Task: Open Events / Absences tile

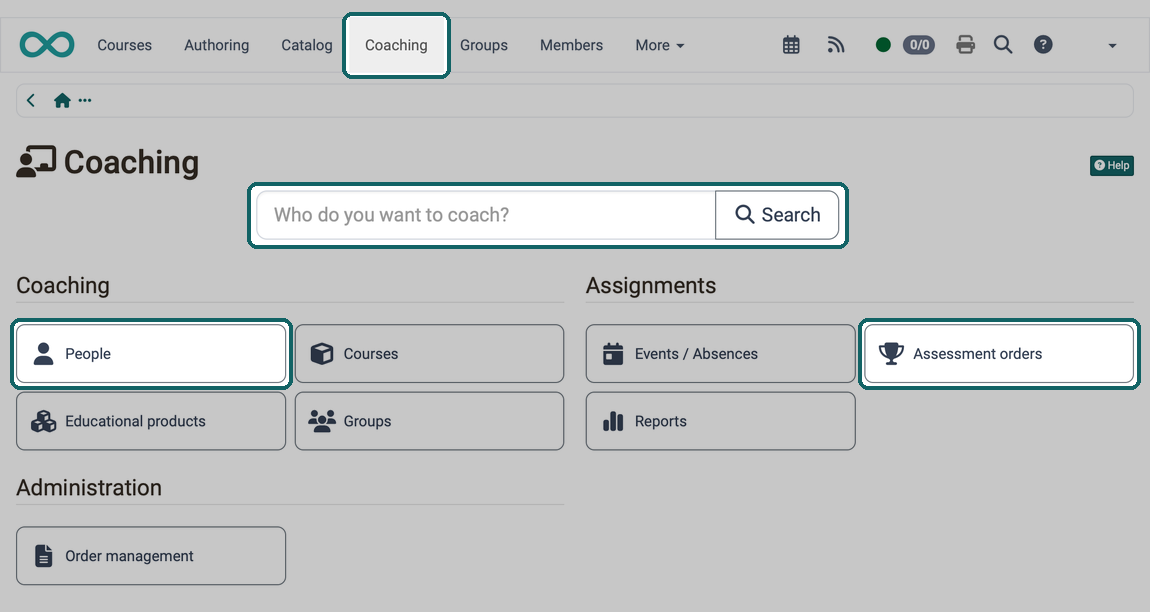Action: (720, 354)
